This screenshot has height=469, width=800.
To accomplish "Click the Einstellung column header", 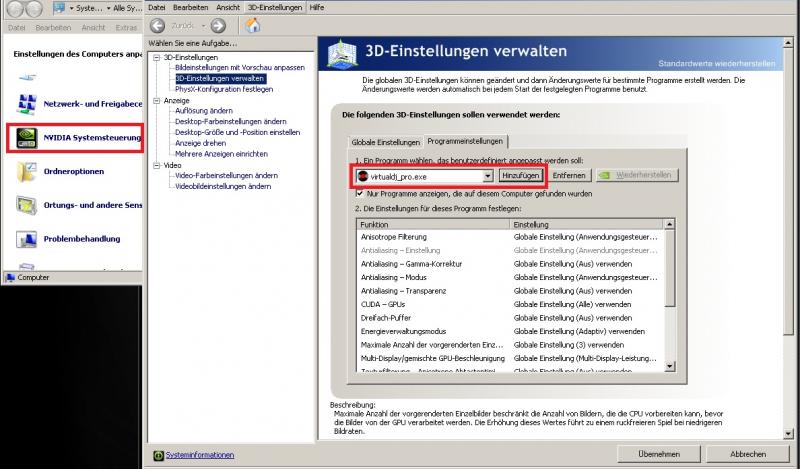I will pyautogui.click(x=587, y=225).
